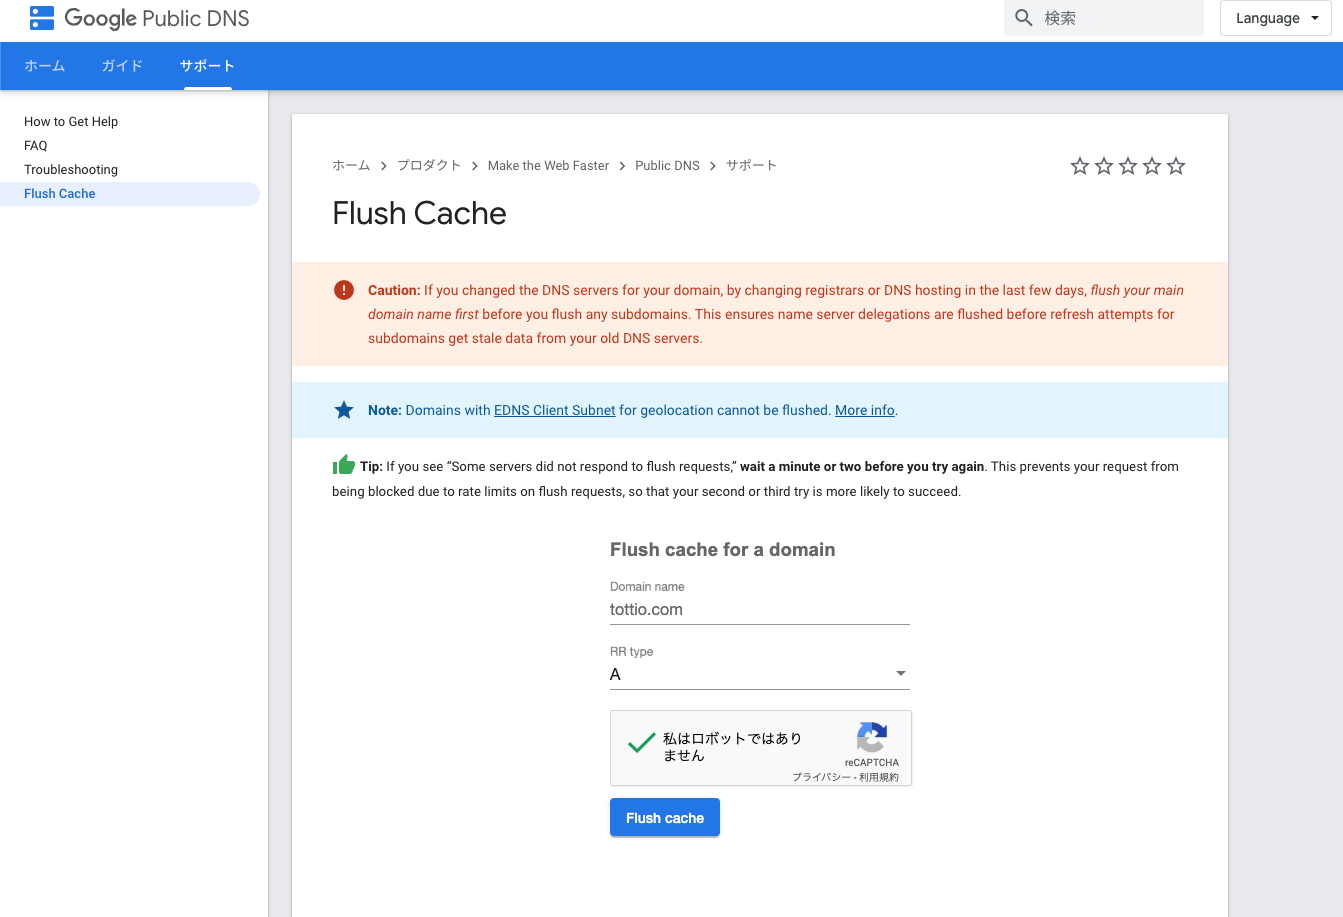The width and height of the screenshot is (1343, 917).
Task: Click the Flush Cache page heading
Action: [419, 213]
